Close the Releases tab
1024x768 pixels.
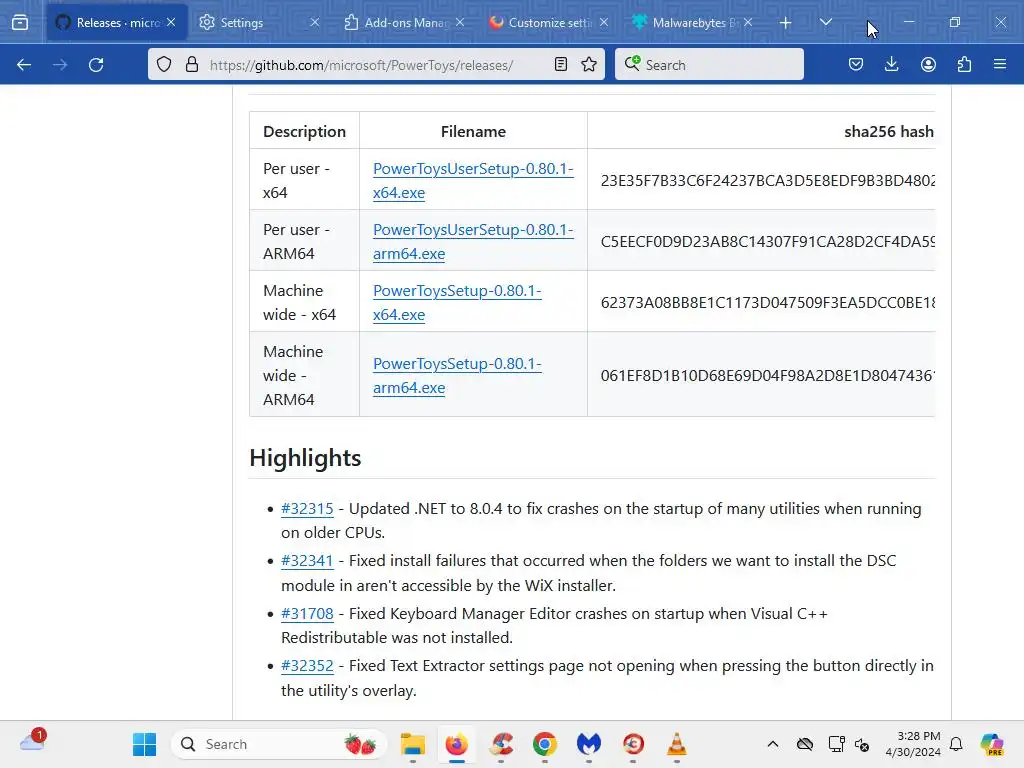point(171,22)
